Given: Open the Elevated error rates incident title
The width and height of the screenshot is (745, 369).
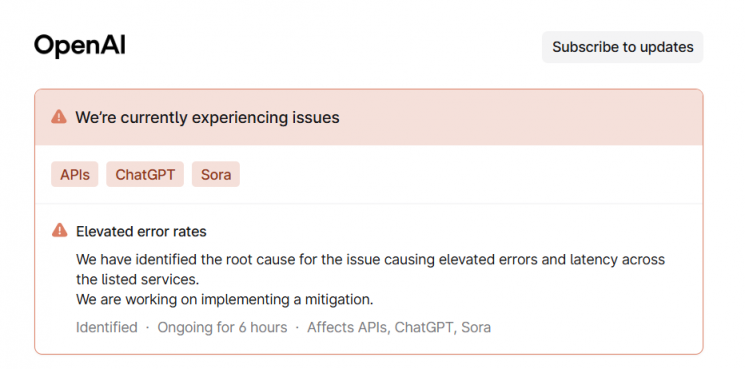Looking at the screenshot, I should coord(141,231).
